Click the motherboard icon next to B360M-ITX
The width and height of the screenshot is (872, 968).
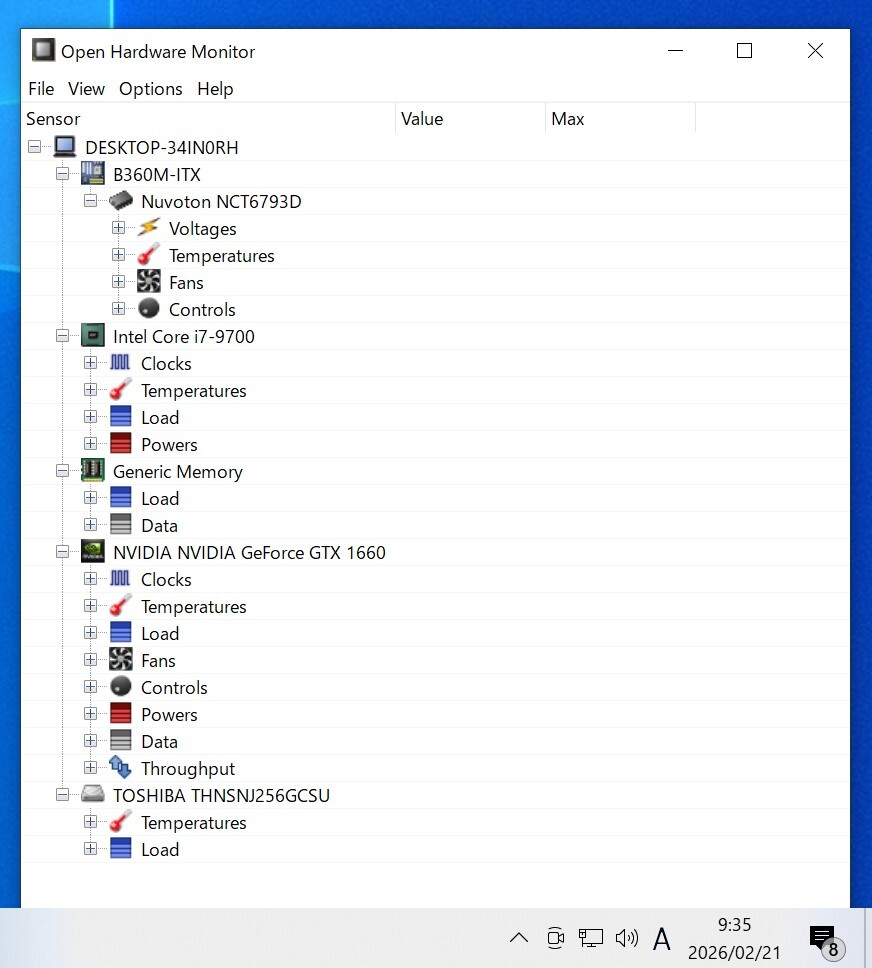pos(93,173)
